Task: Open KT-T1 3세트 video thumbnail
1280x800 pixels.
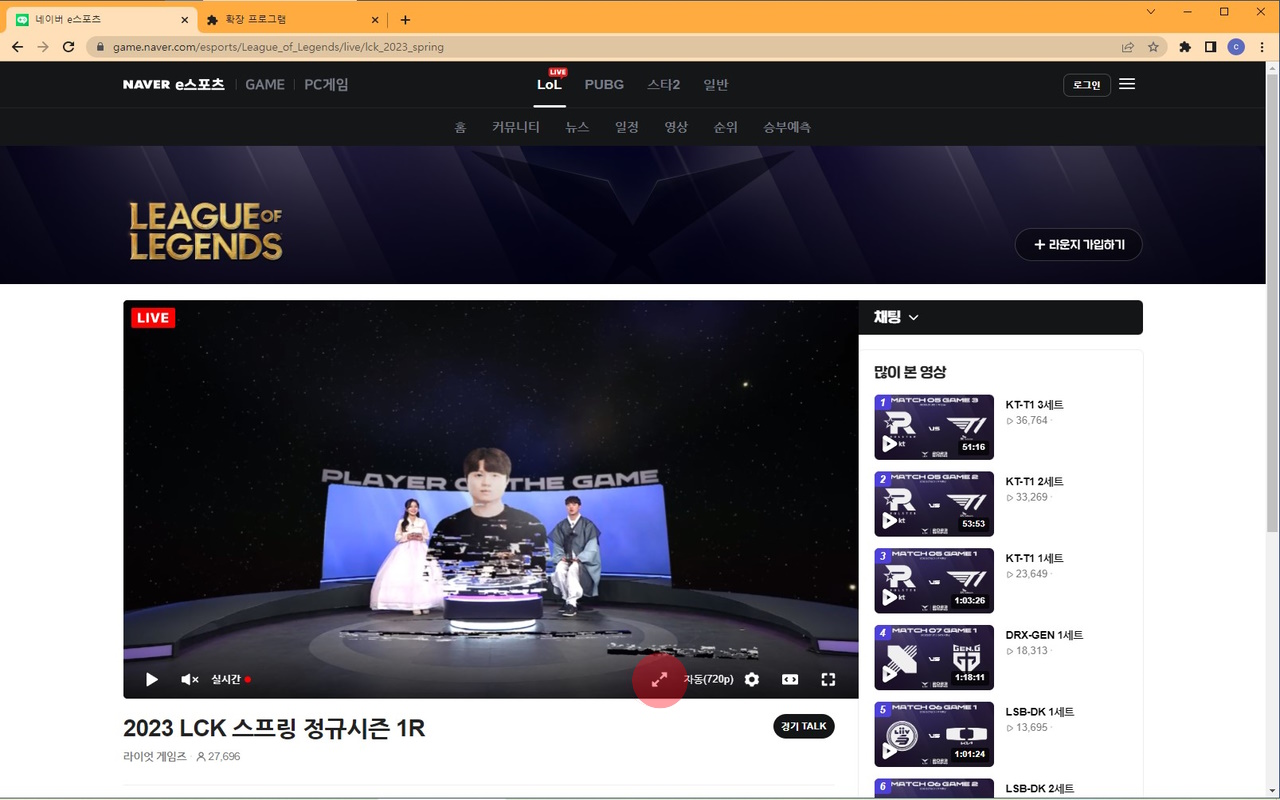Action: coord(934,427)
